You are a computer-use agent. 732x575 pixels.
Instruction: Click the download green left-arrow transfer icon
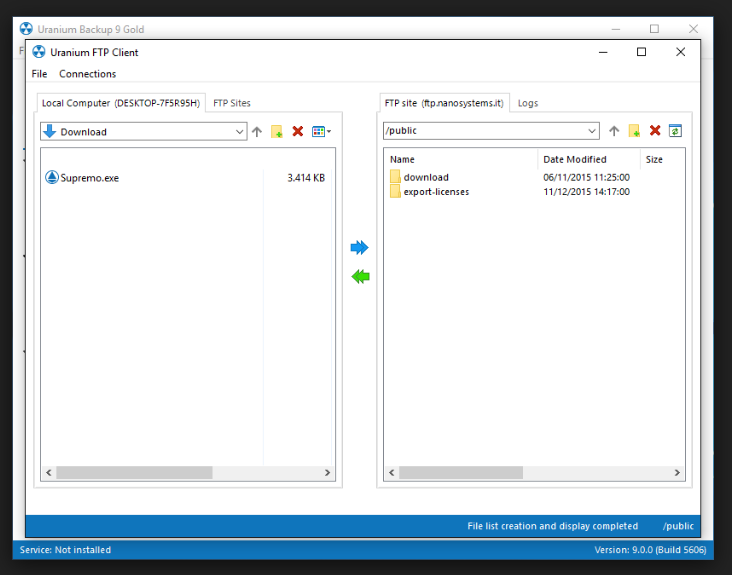[360, 277]
